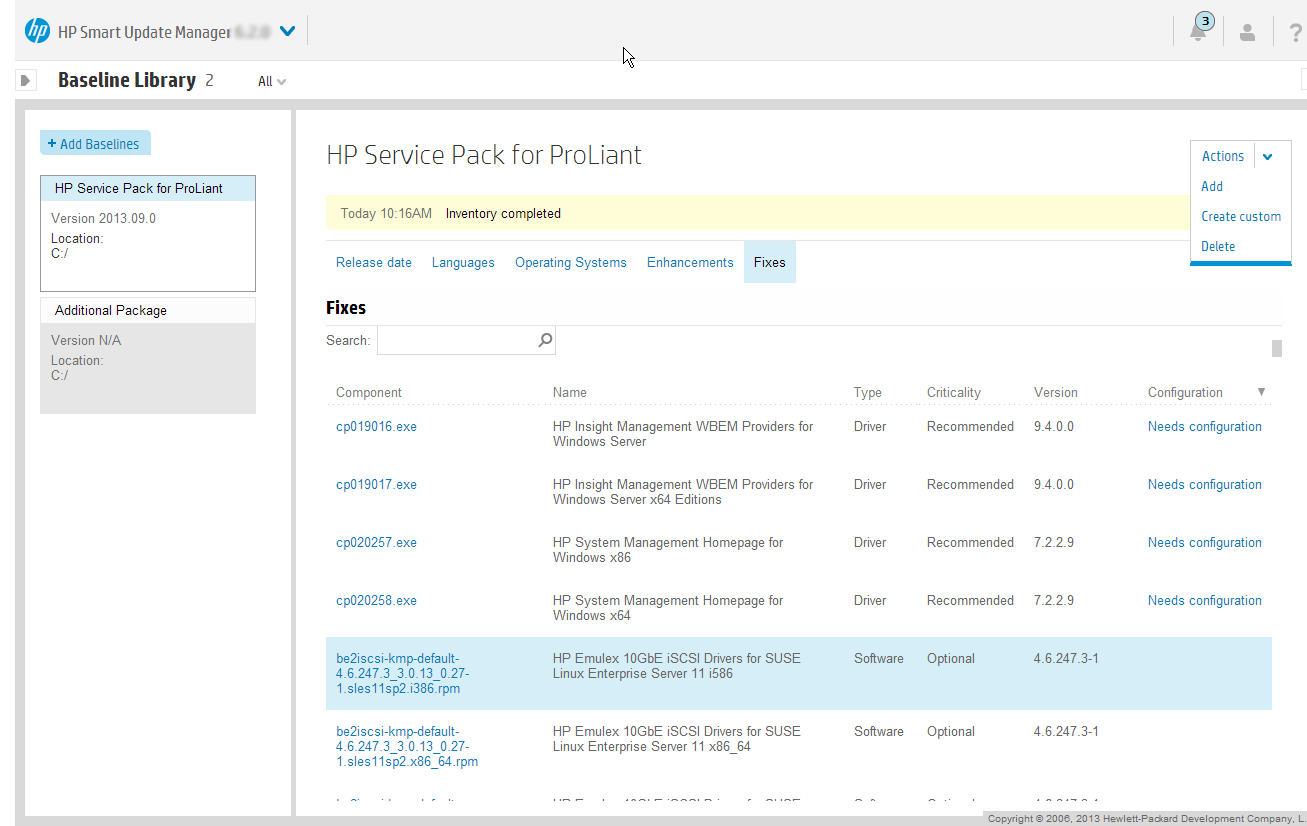Click Version N/A in Additional Package card

[86, 340]
